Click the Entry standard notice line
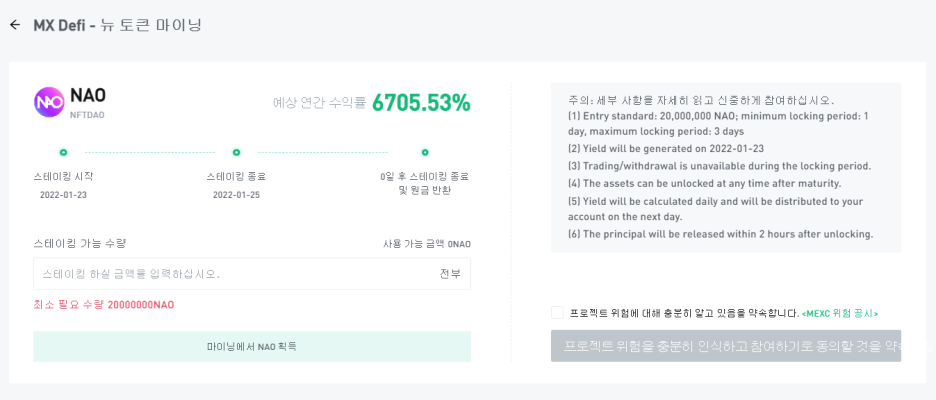This screenshot has width=936, height=400. [718, 124]
